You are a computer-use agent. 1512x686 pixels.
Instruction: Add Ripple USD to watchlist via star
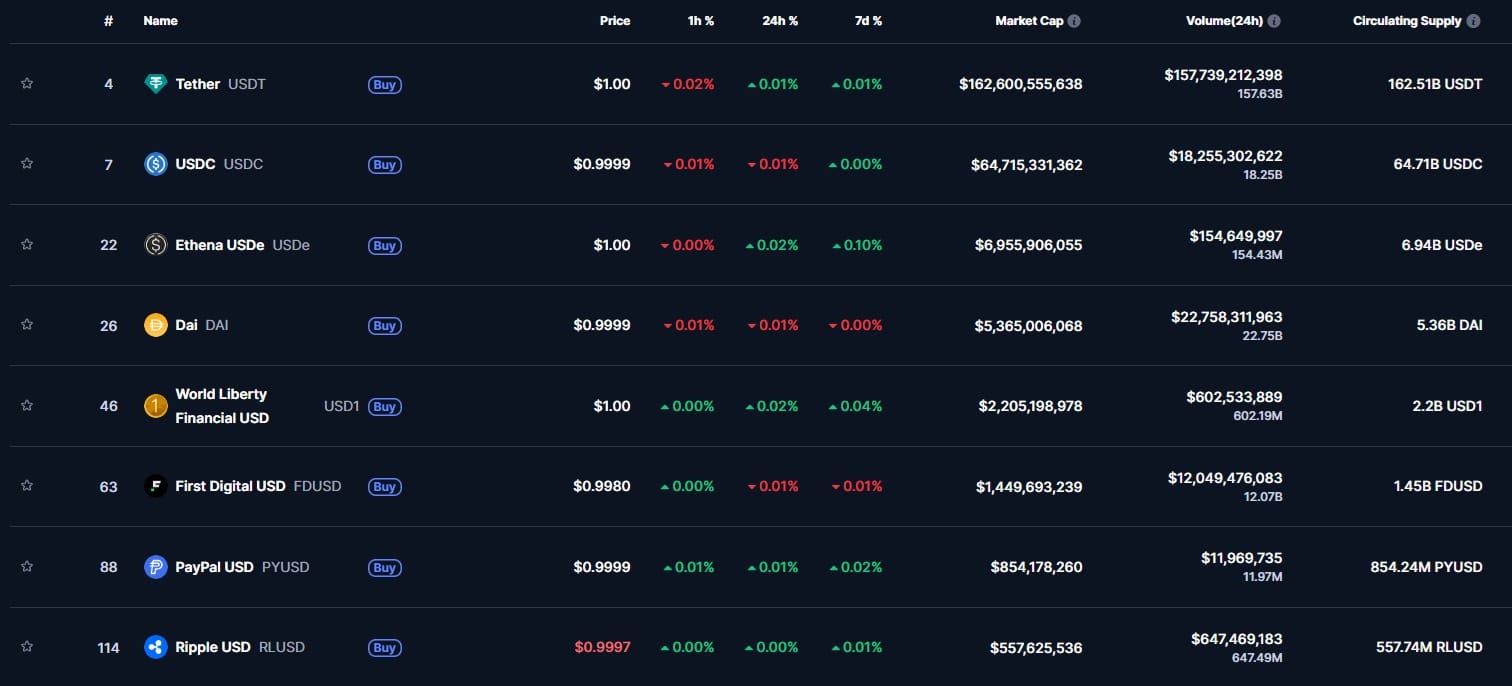[27, 647]
